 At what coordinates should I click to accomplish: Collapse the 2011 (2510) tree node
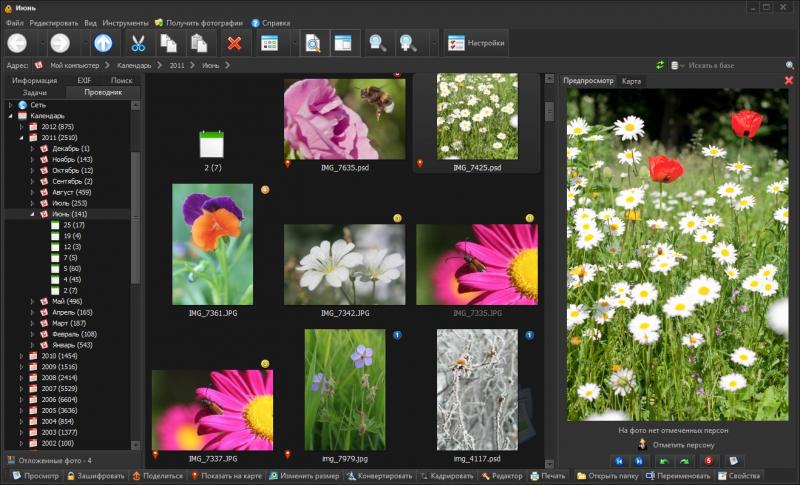click(x=21, y=138)
